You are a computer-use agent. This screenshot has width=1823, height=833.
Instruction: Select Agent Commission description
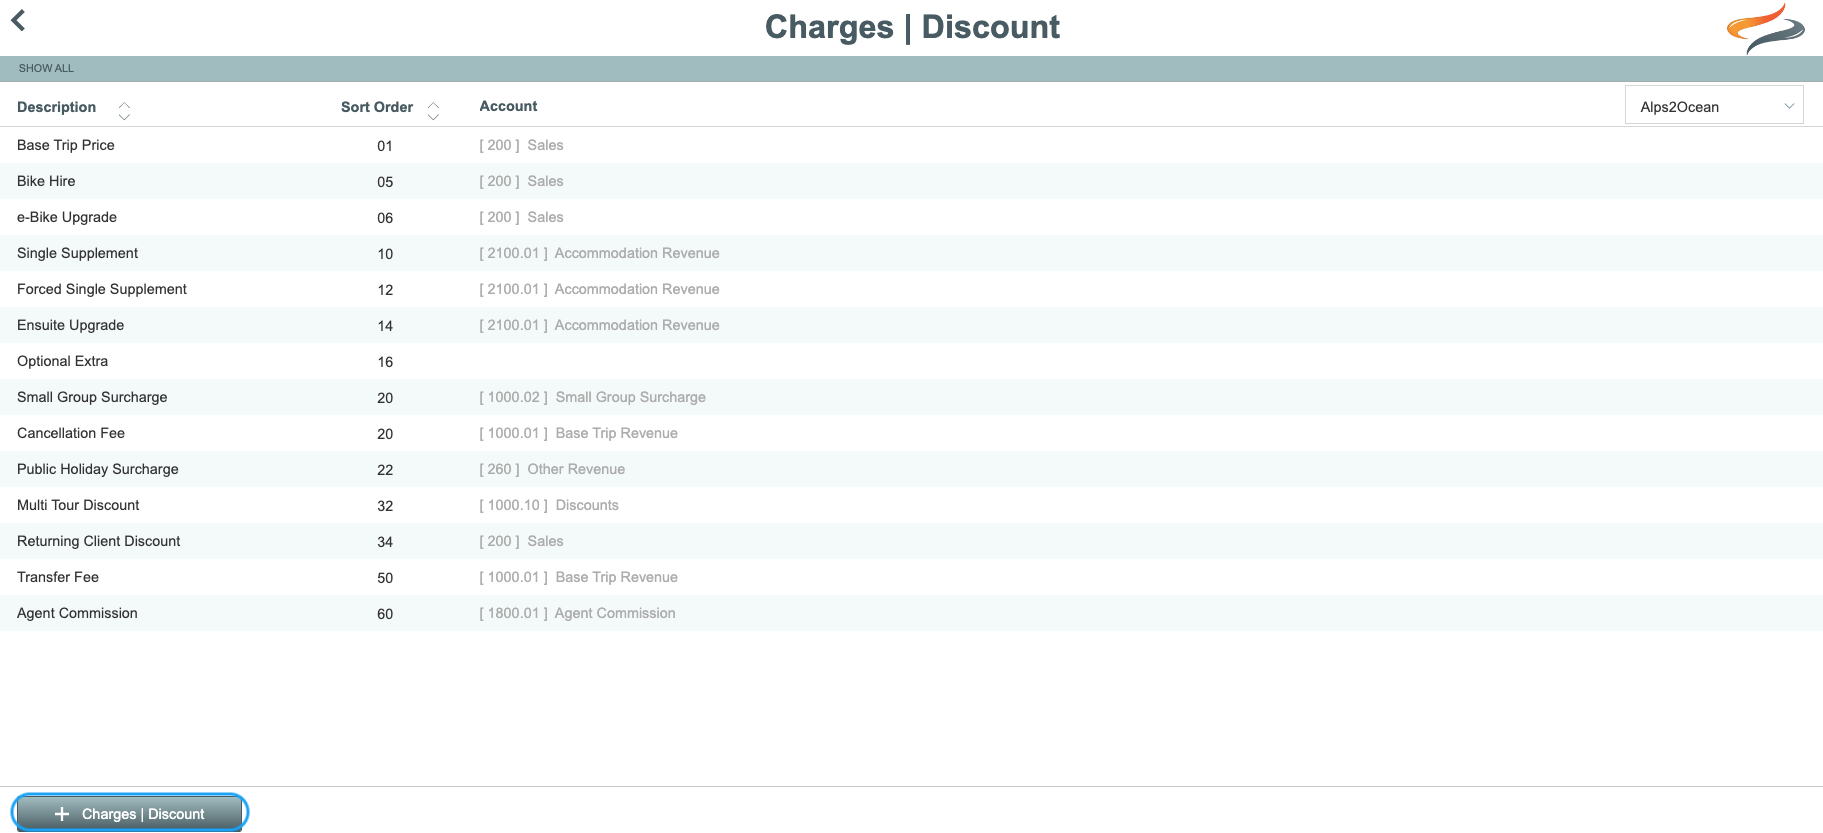pos(77,613)
